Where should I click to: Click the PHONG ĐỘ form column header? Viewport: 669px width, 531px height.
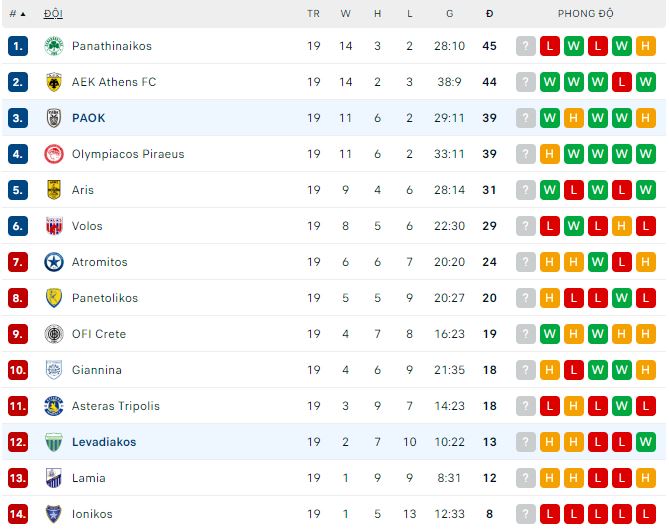[585, 14]
